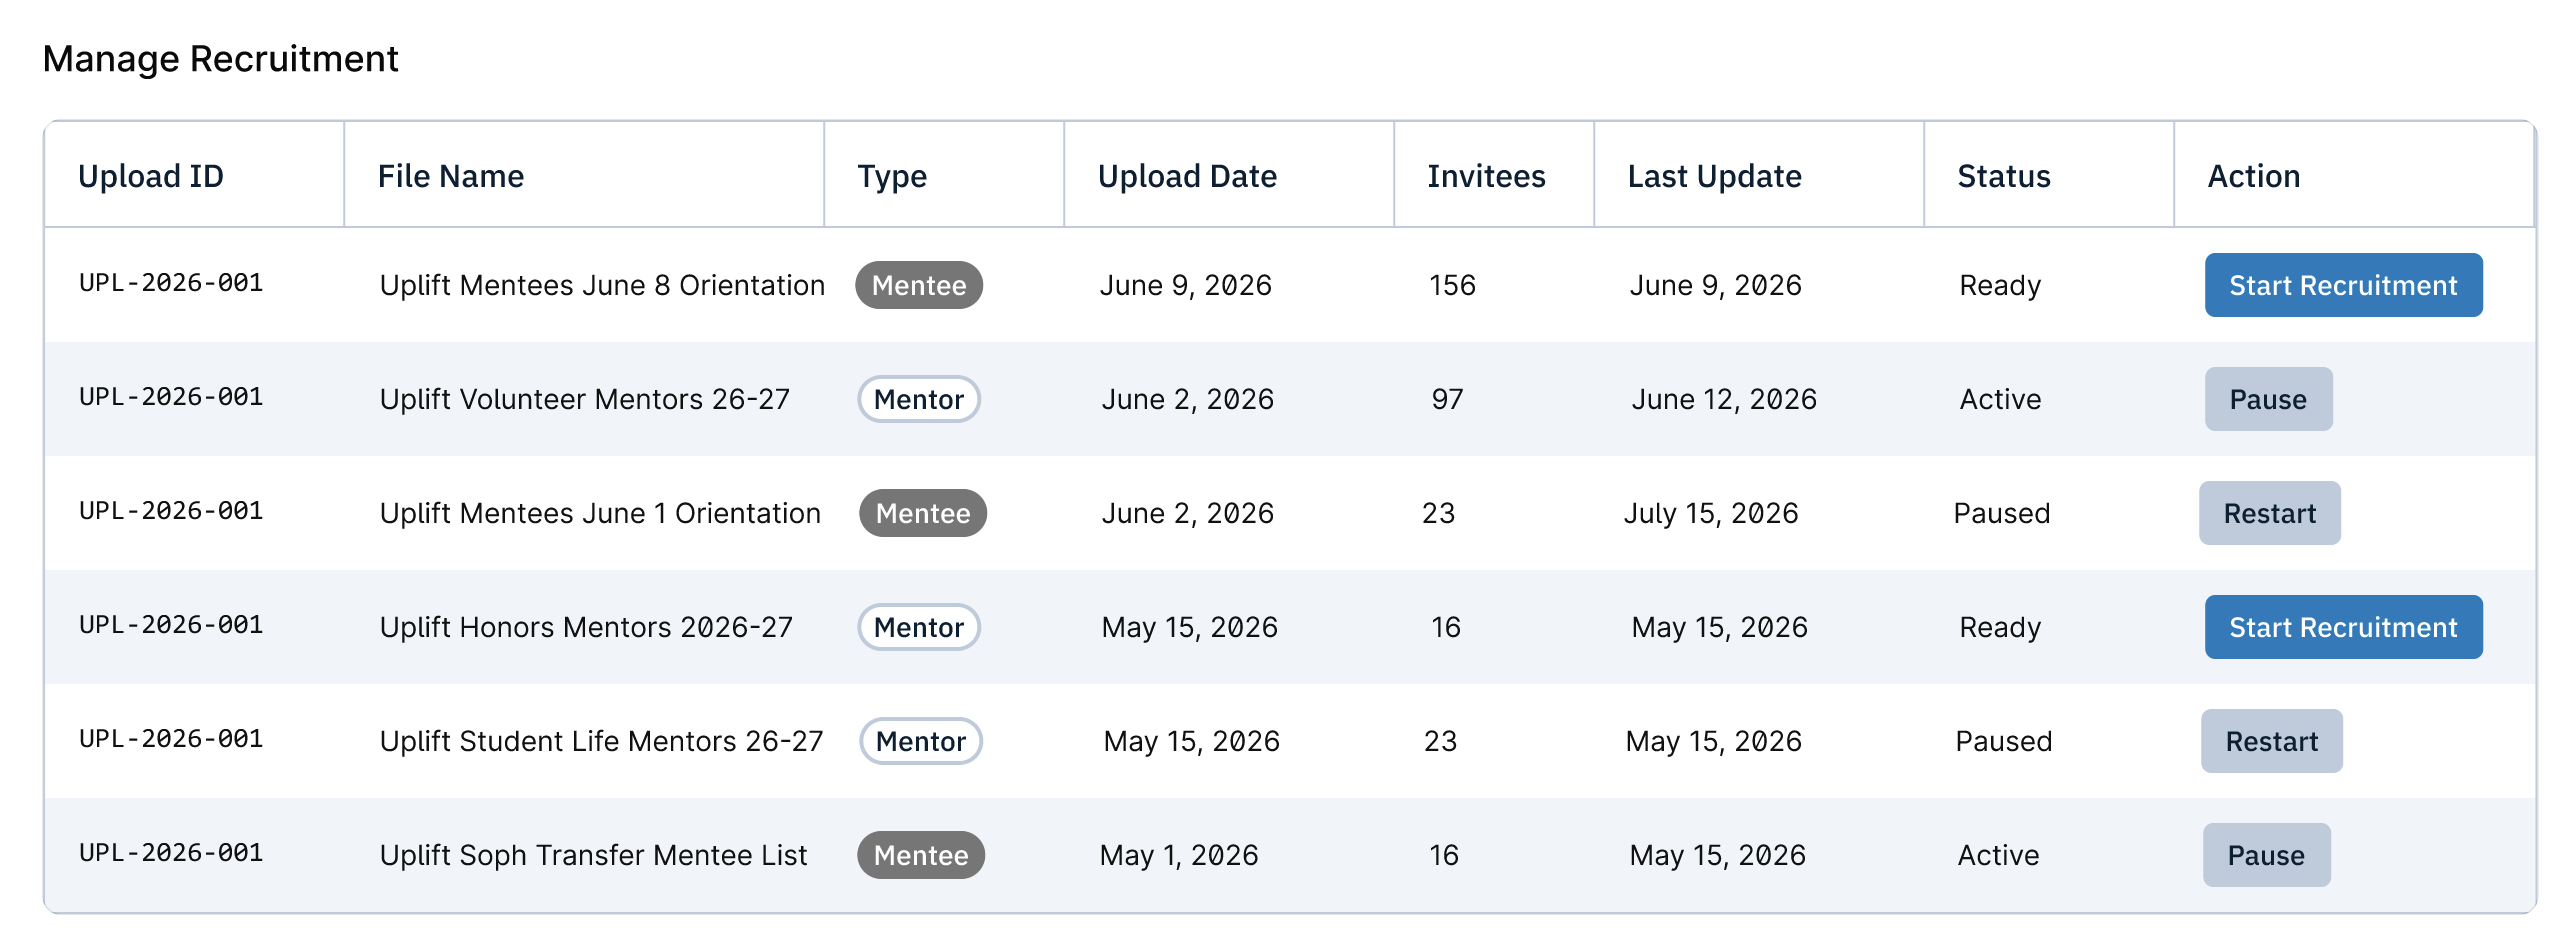Select file name 'Uplift Volunteer Mentors 26-27'
Image resolution: width=2566 pixels, height=944 pixels.
585,399
